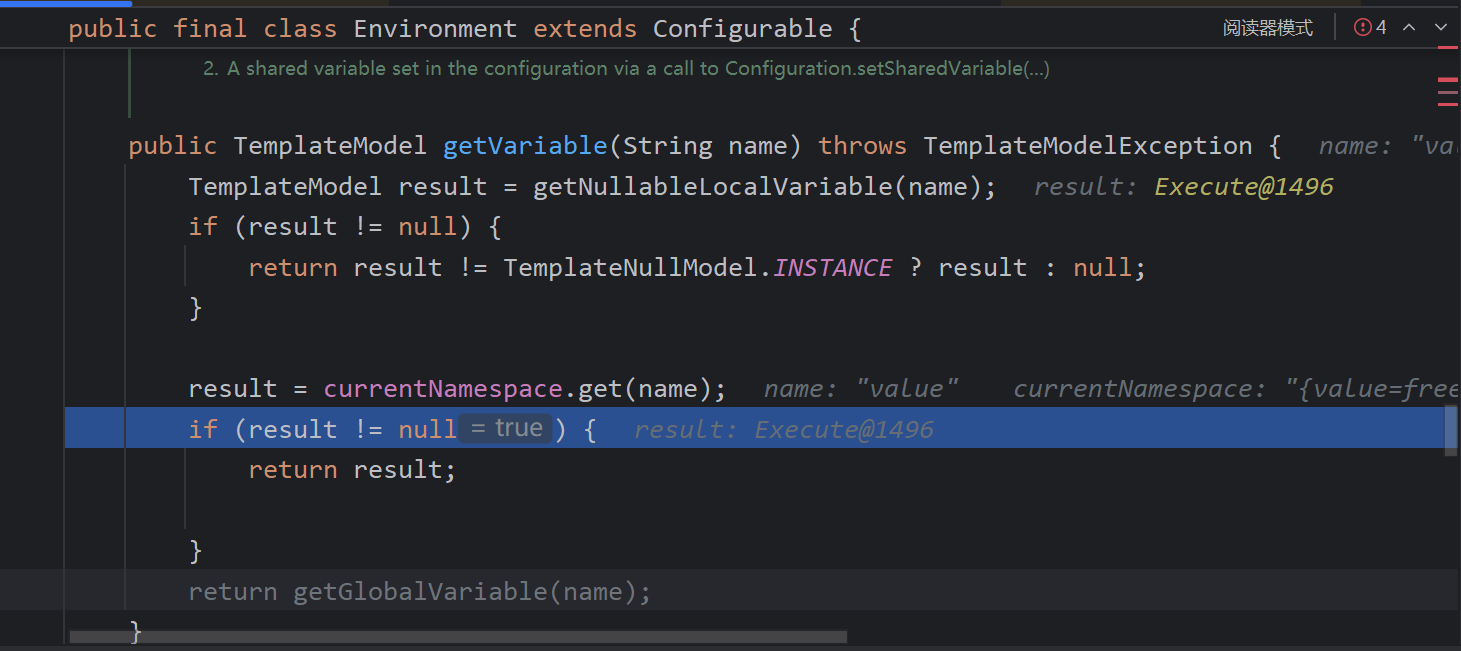Click currentNamespace field in the get call
Screen dimensions: 1461x651
[443, 389]
